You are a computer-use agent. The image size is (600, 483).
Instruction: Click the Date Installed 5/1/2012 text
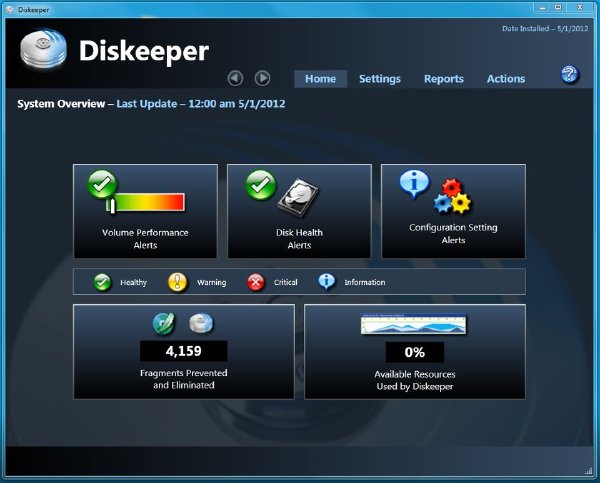pos(545,28)
